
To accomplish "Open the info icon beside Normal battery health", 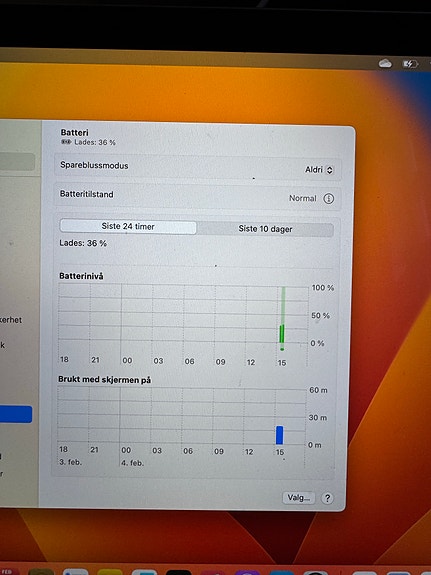I will tap(328, 198).
